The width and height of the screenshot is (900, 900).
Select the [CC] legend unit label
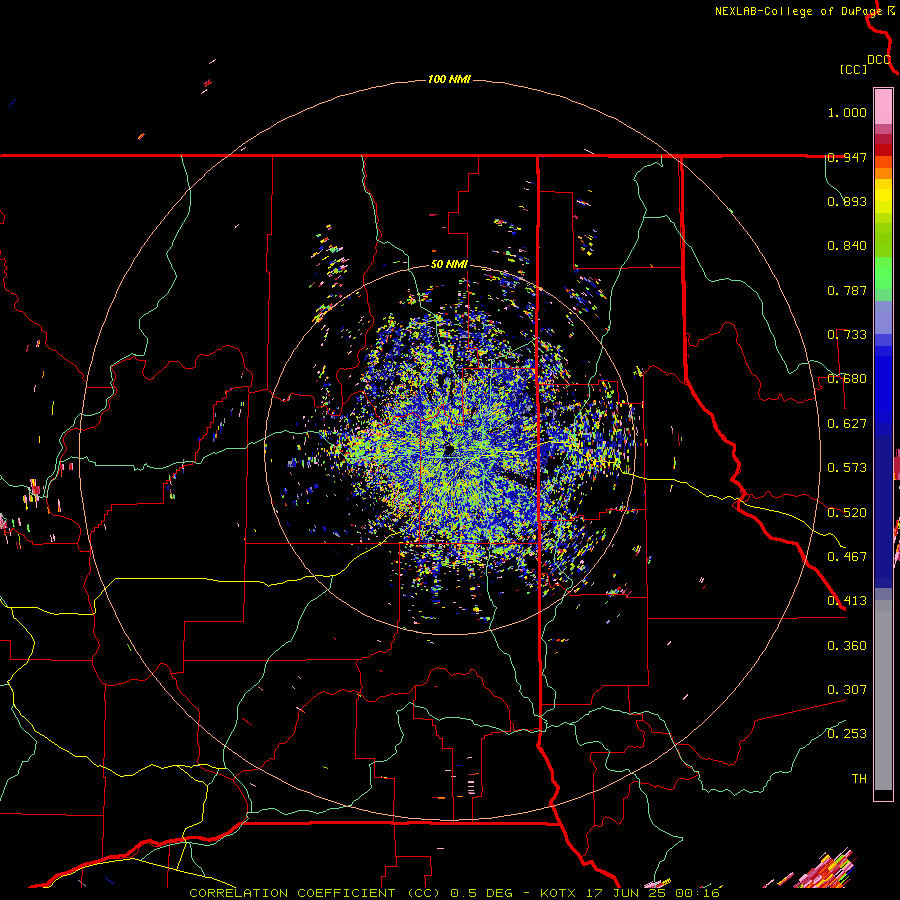pyautogui.click(x=854, y=70)
